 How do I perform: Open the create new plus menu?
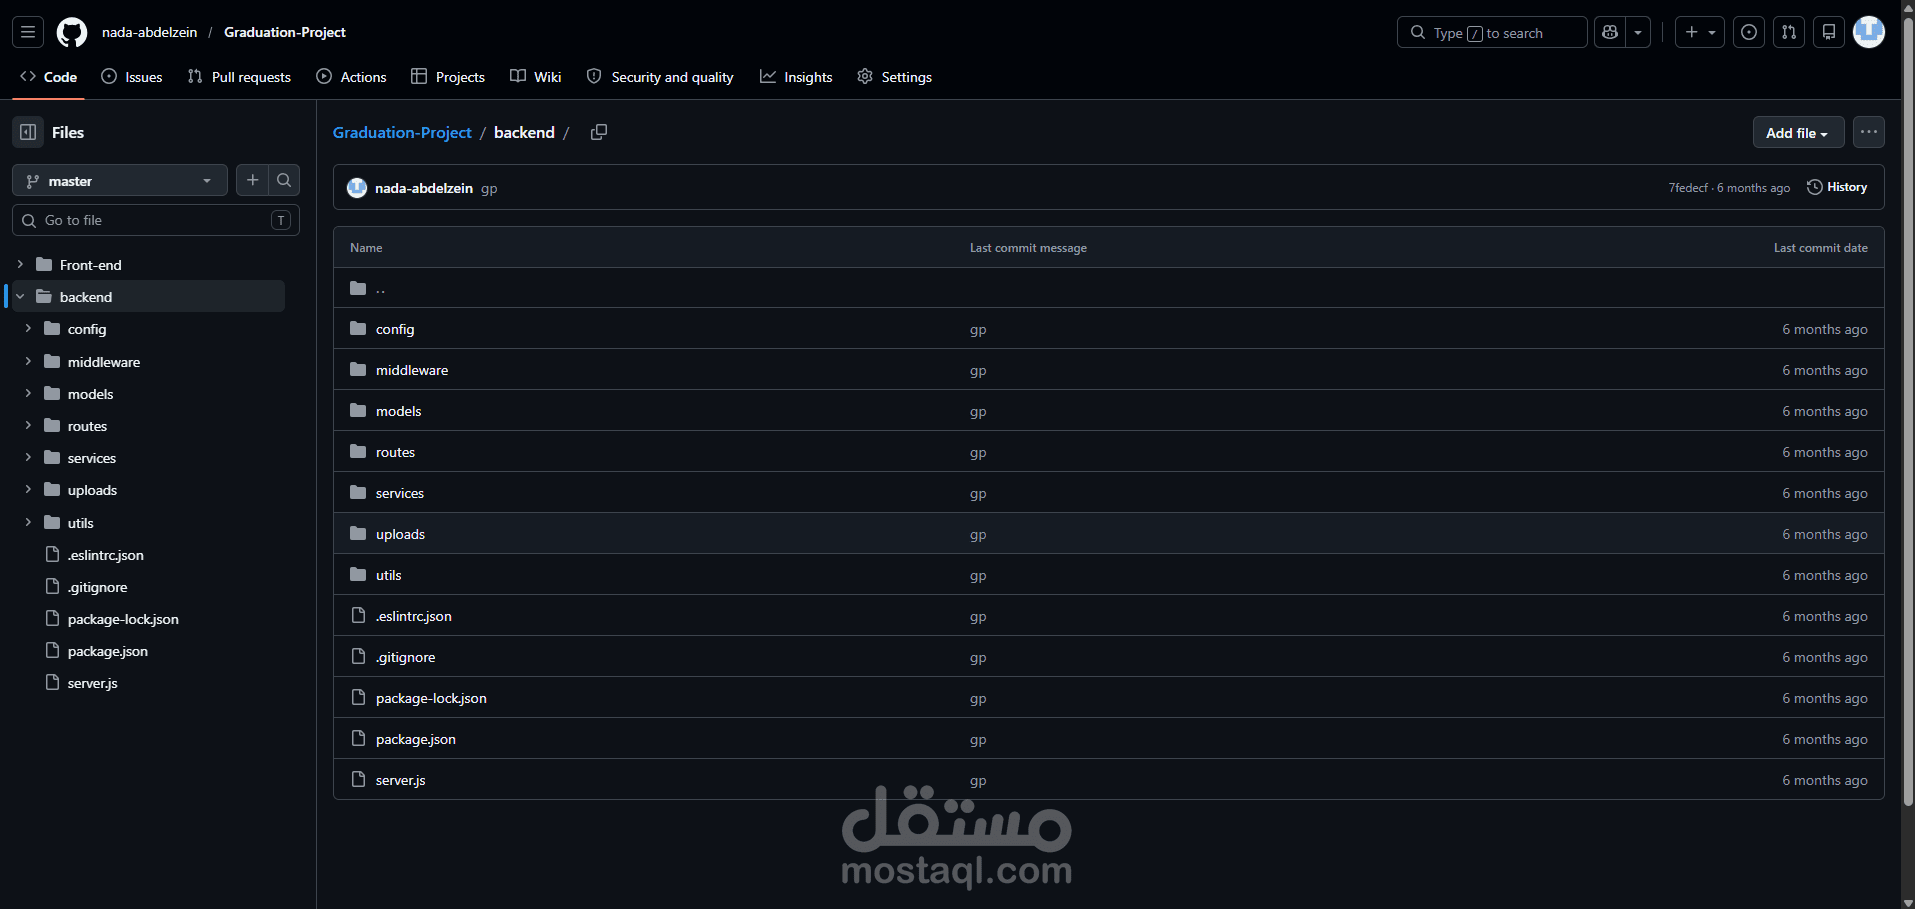(1700, 32)
